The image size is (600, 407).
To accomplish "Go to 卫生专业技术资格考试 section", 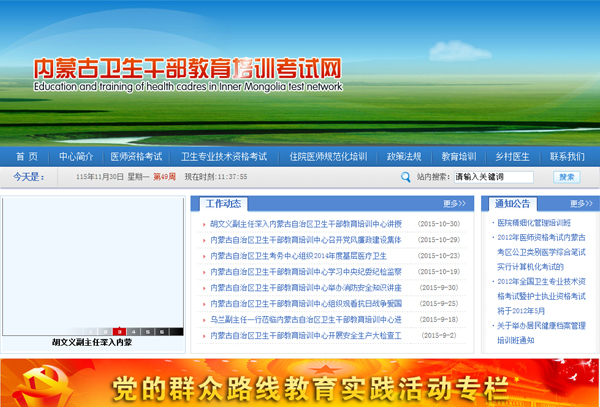I will coord(224,157).
